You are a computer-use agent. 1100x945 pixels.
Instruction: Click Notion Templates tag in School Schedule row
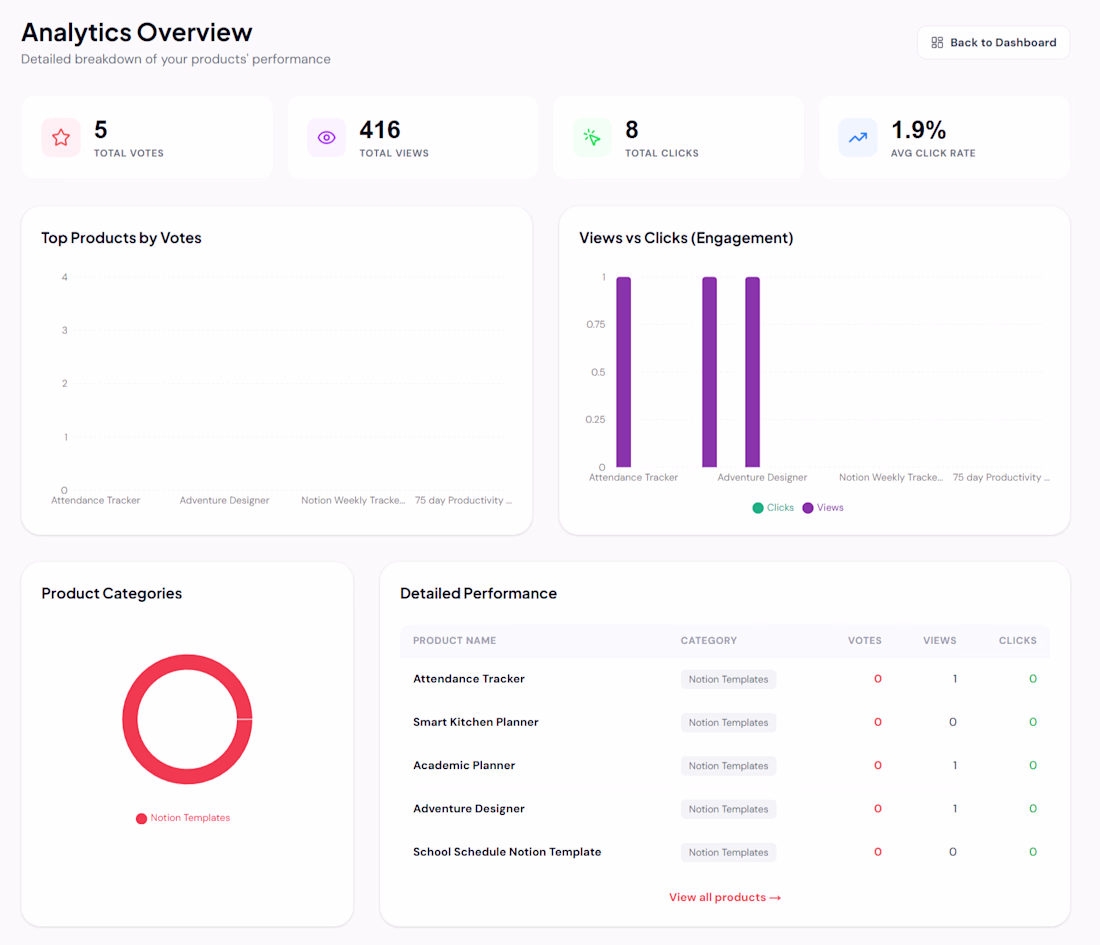pos(728,852)
